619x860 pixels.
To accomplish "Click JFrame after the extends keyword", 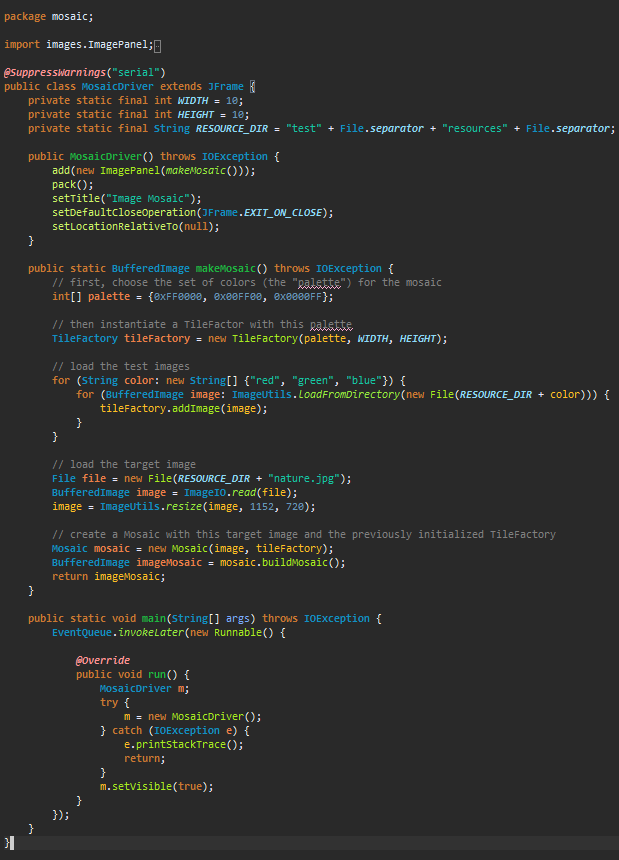I will 226,87.
